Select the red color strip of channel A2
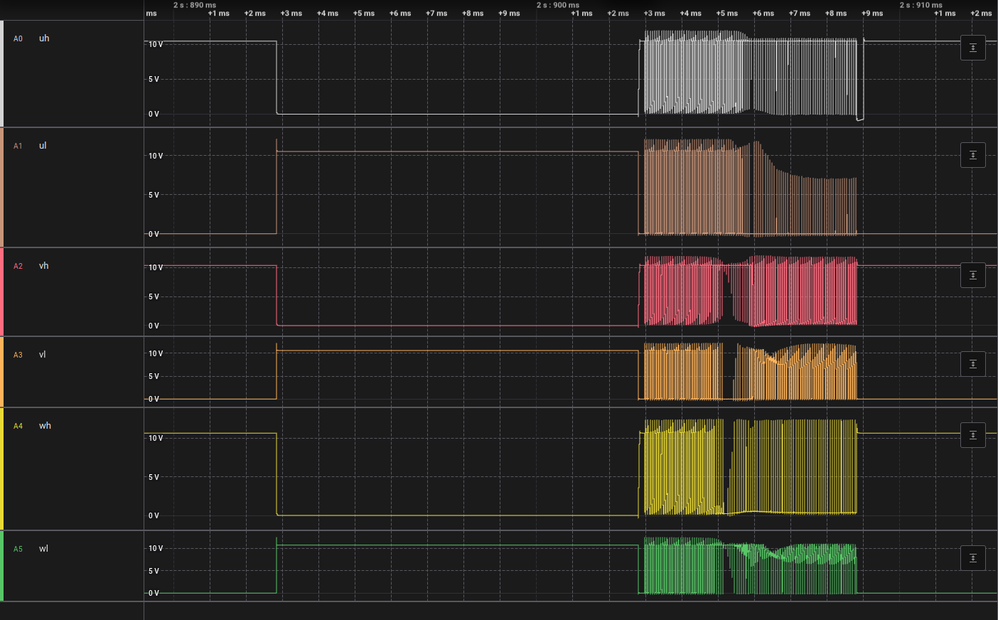998x620 pixels. tap(2, 292)
